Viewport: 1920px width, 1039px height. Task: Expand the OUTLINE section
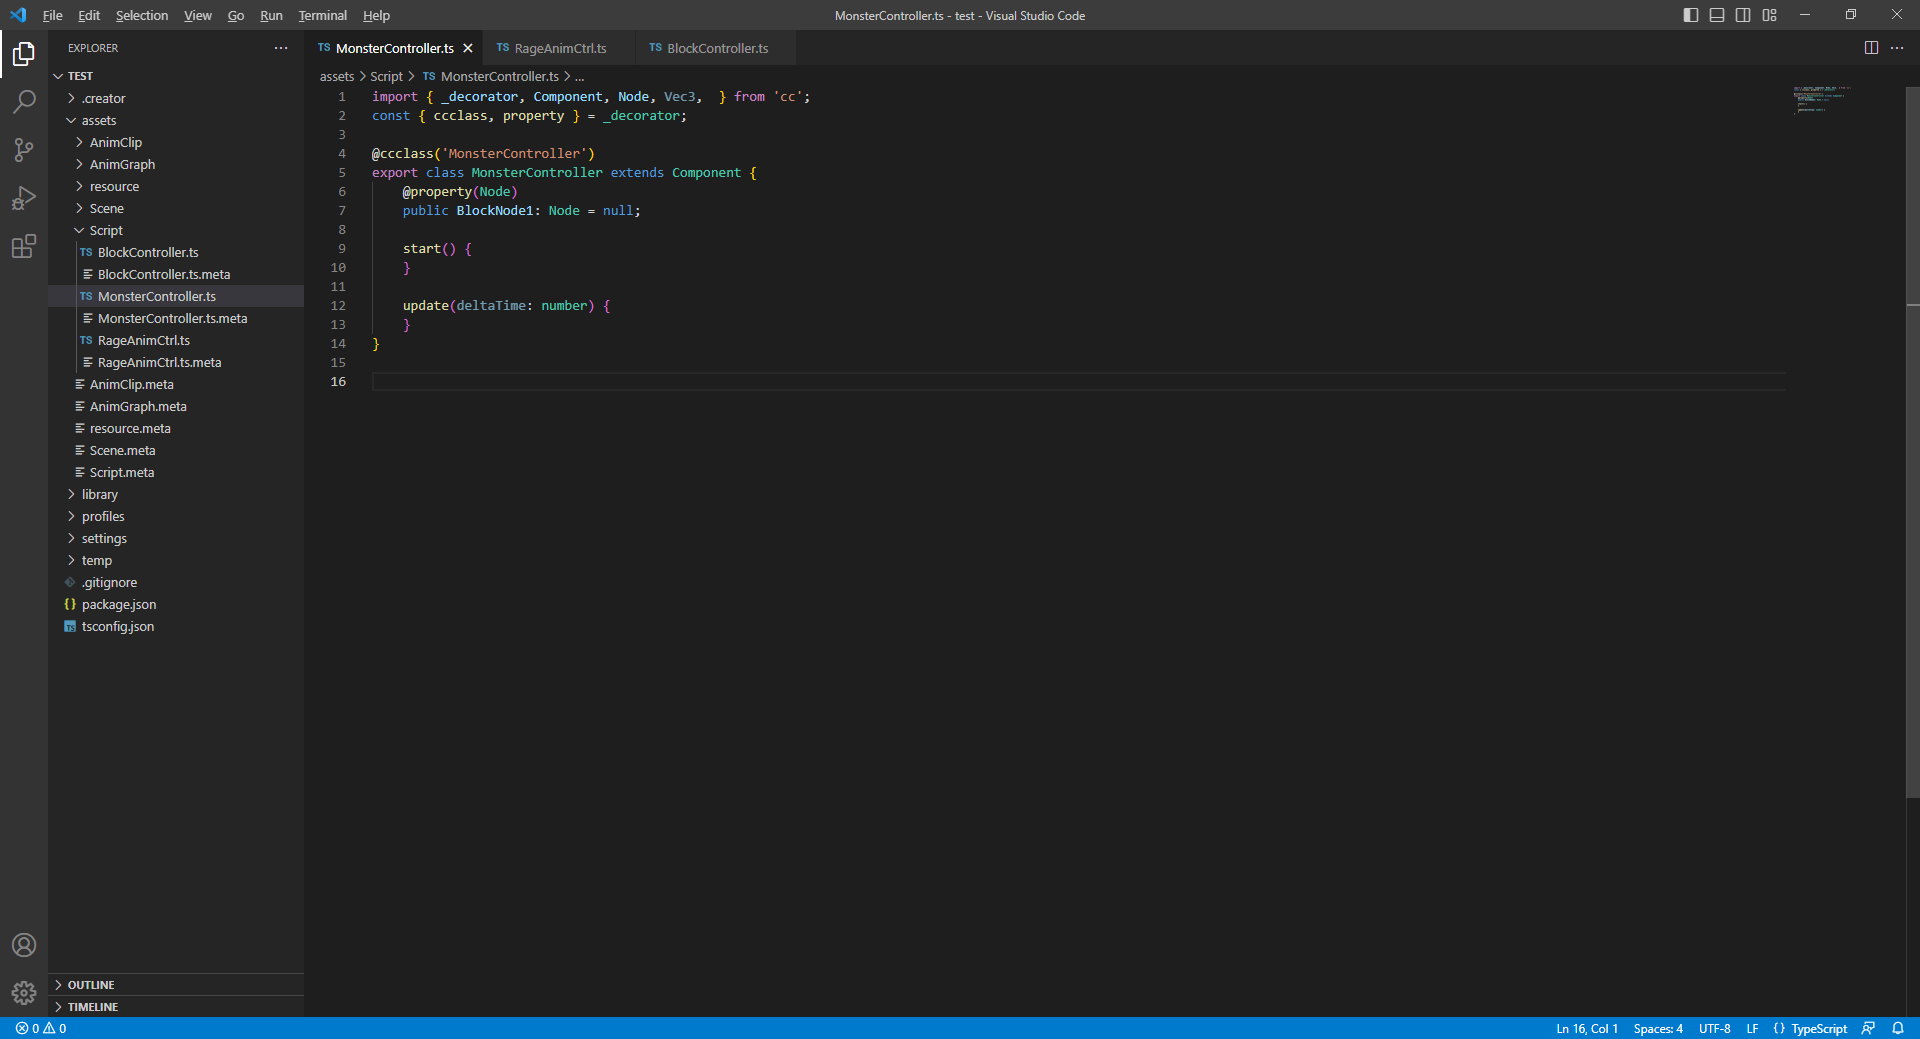coord(176,985)
